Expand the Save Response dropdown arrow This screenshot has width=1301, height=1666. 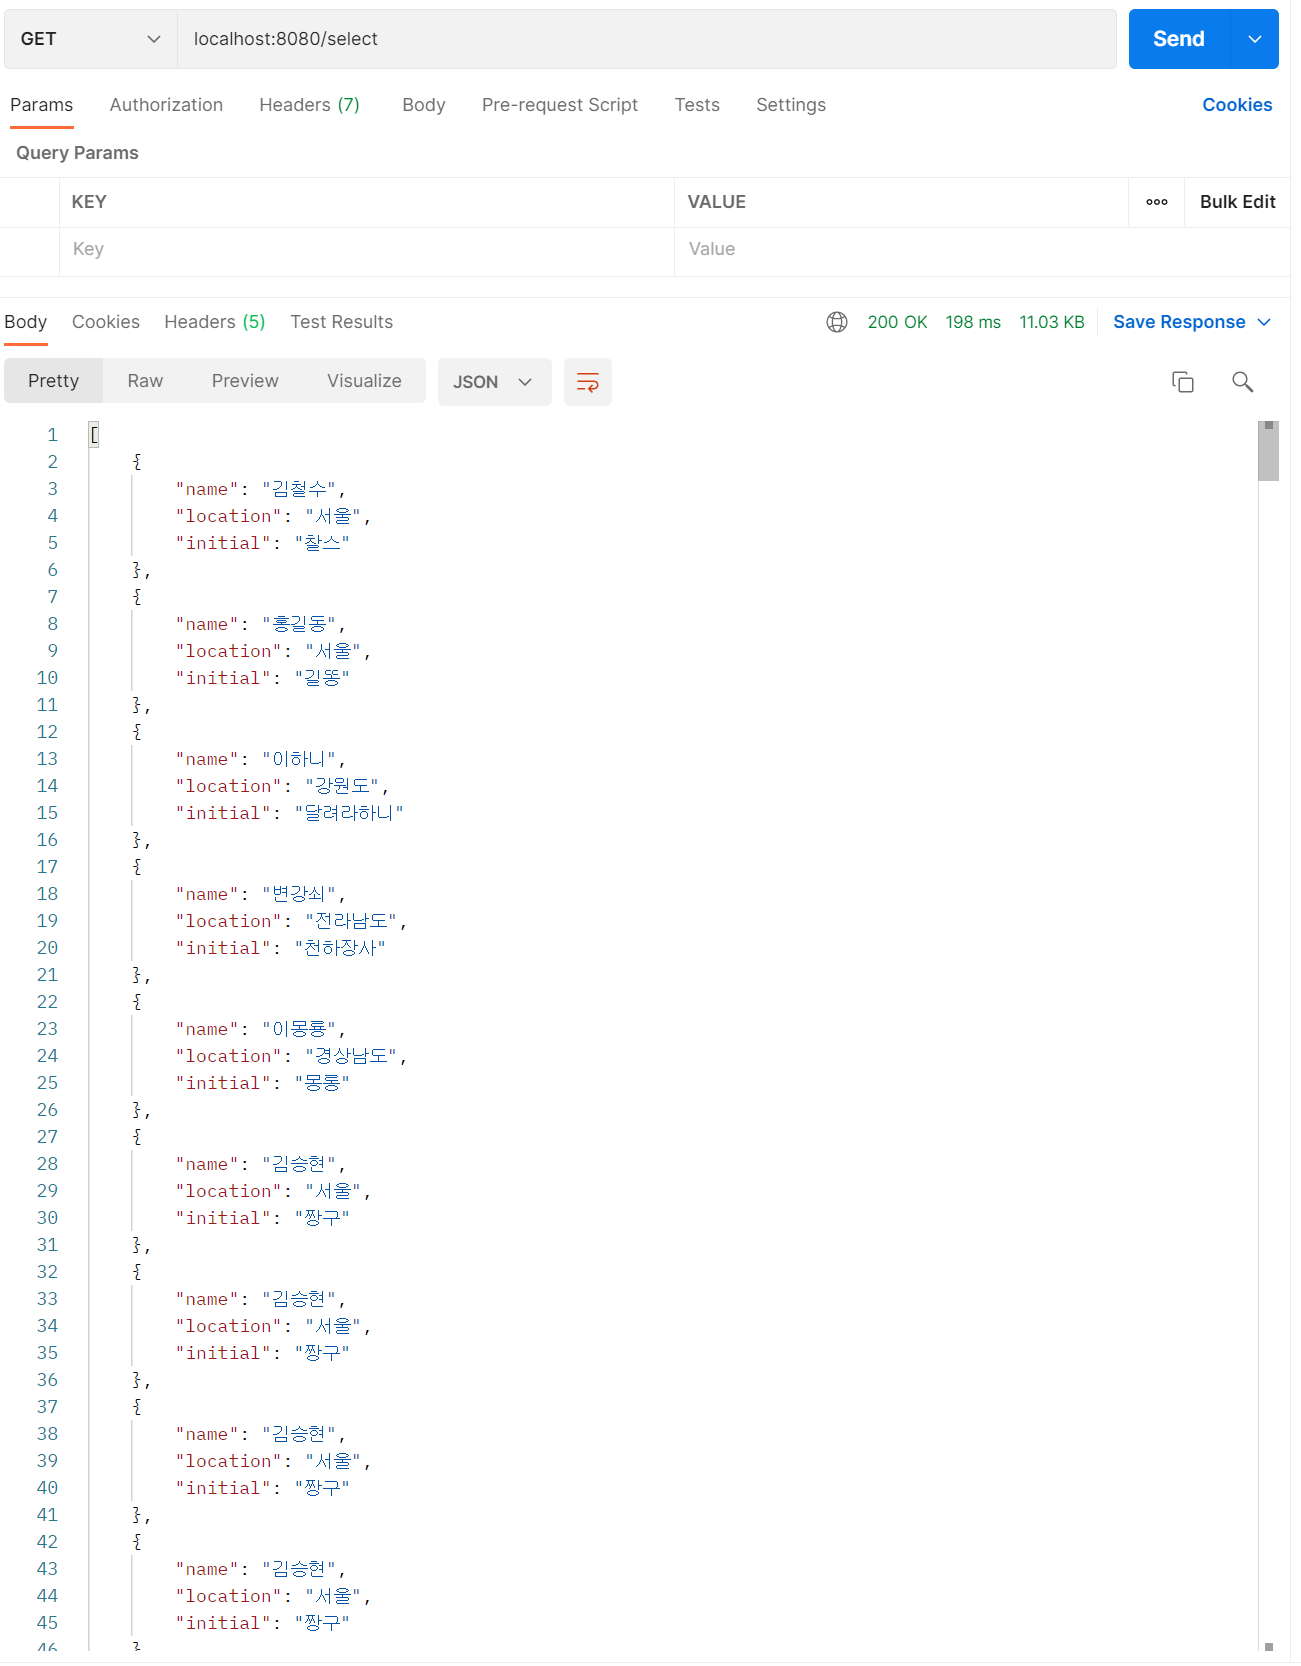tap(1264, 322)
